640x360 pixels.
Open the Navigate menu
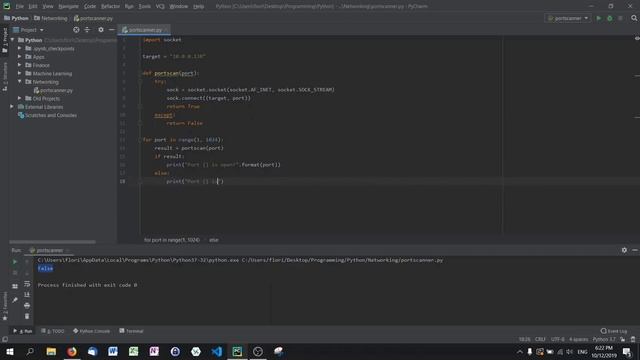click(x=68, y=7)
